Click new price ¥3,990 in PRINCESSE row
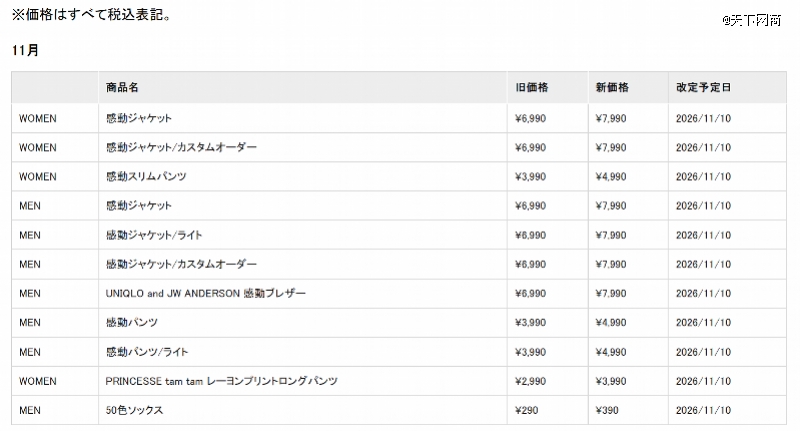This screenshot has height=431, width=800. [611, 381]
